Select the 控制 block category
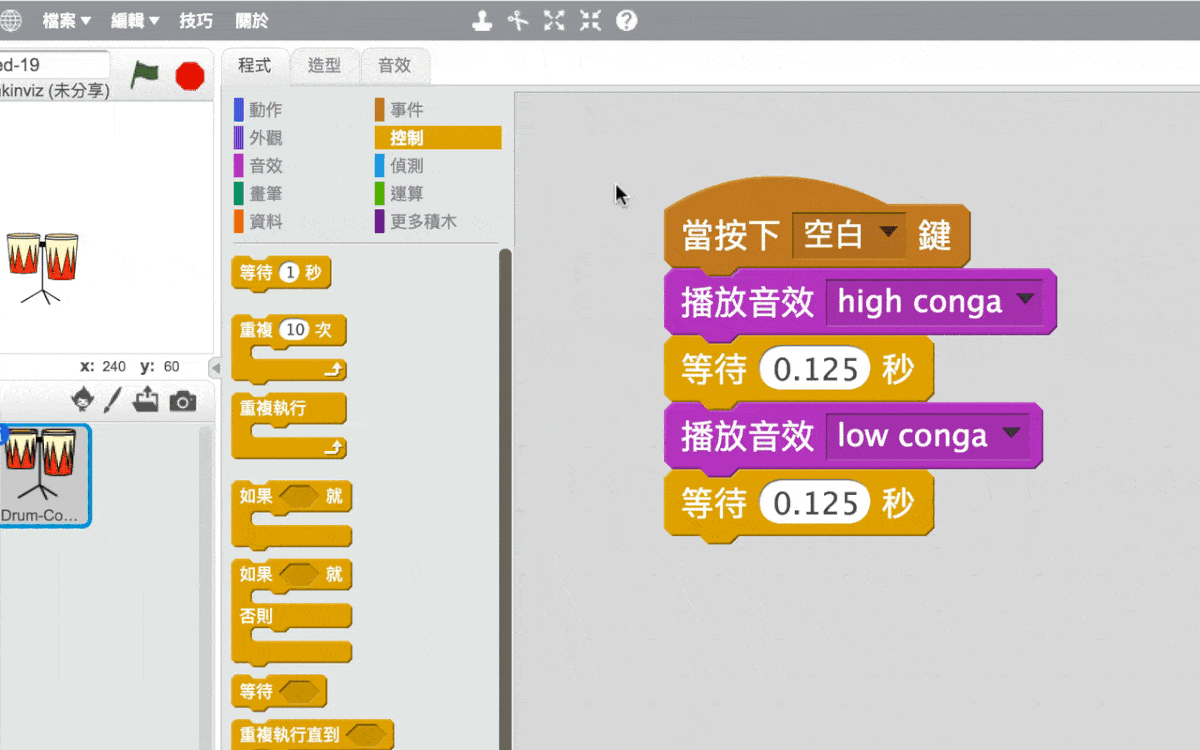Image resolution: width=1200 pixels, height=750 pixels. click(x=438, y=138)
